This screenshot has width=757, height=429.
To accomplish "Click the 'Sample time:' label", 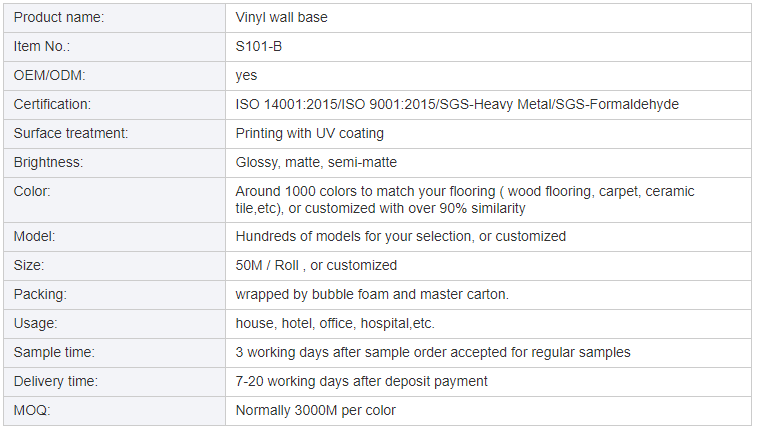I will click(x=54, y=353).
